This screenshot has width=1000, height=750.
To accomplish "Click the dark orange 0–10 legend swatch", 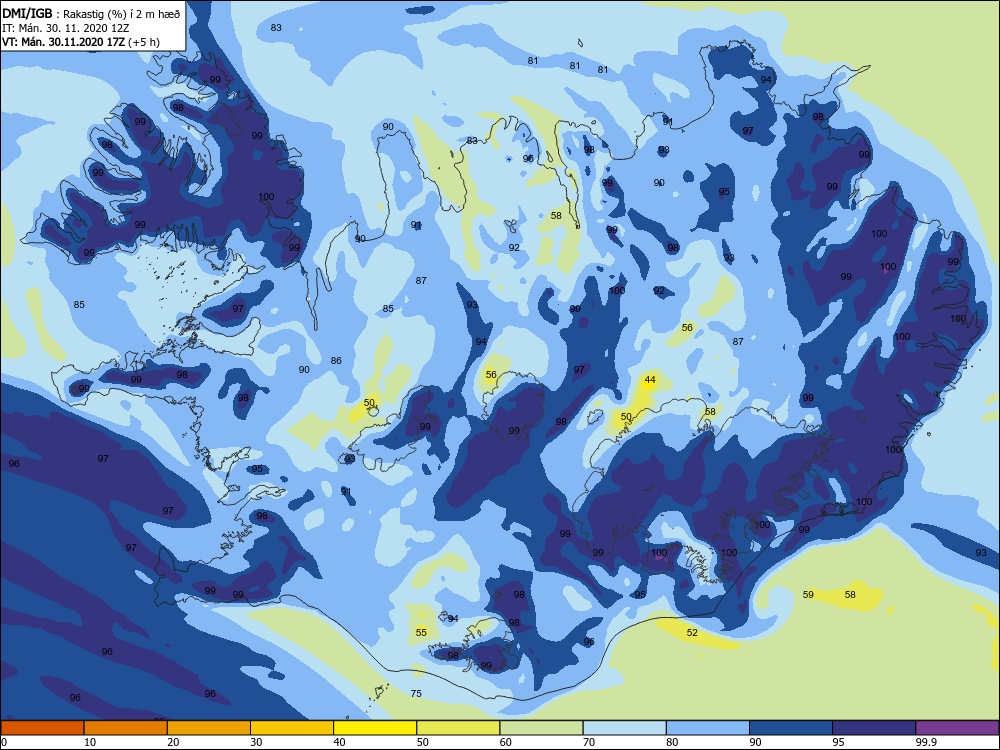I will coord(42,728).
